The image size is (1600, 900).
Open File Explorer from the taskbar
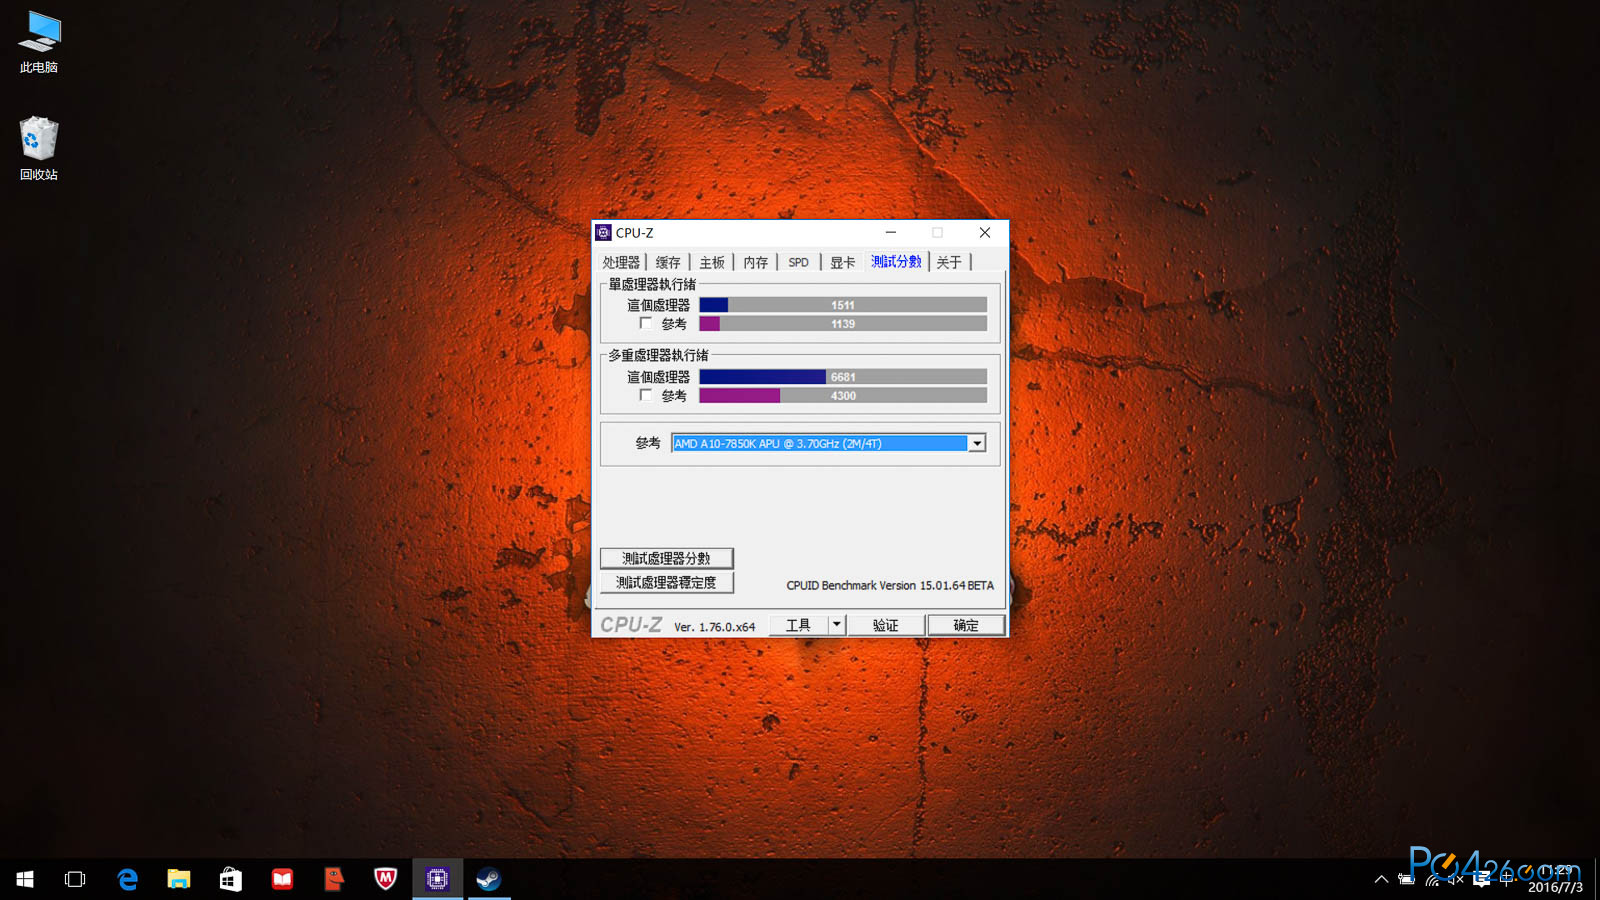tap(179, 879)
